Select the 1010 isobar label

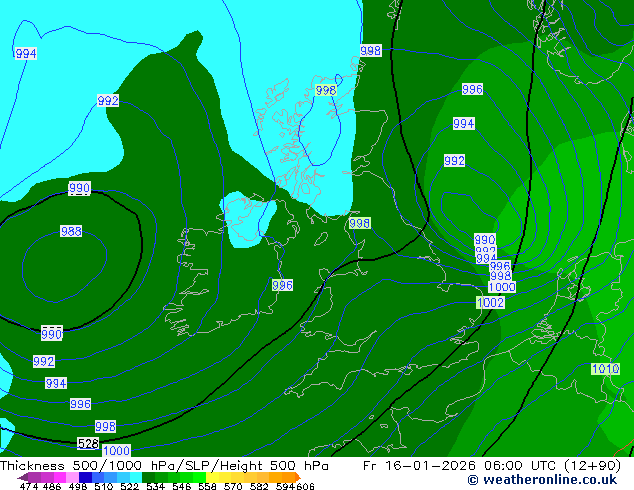(x=605, y=369)
